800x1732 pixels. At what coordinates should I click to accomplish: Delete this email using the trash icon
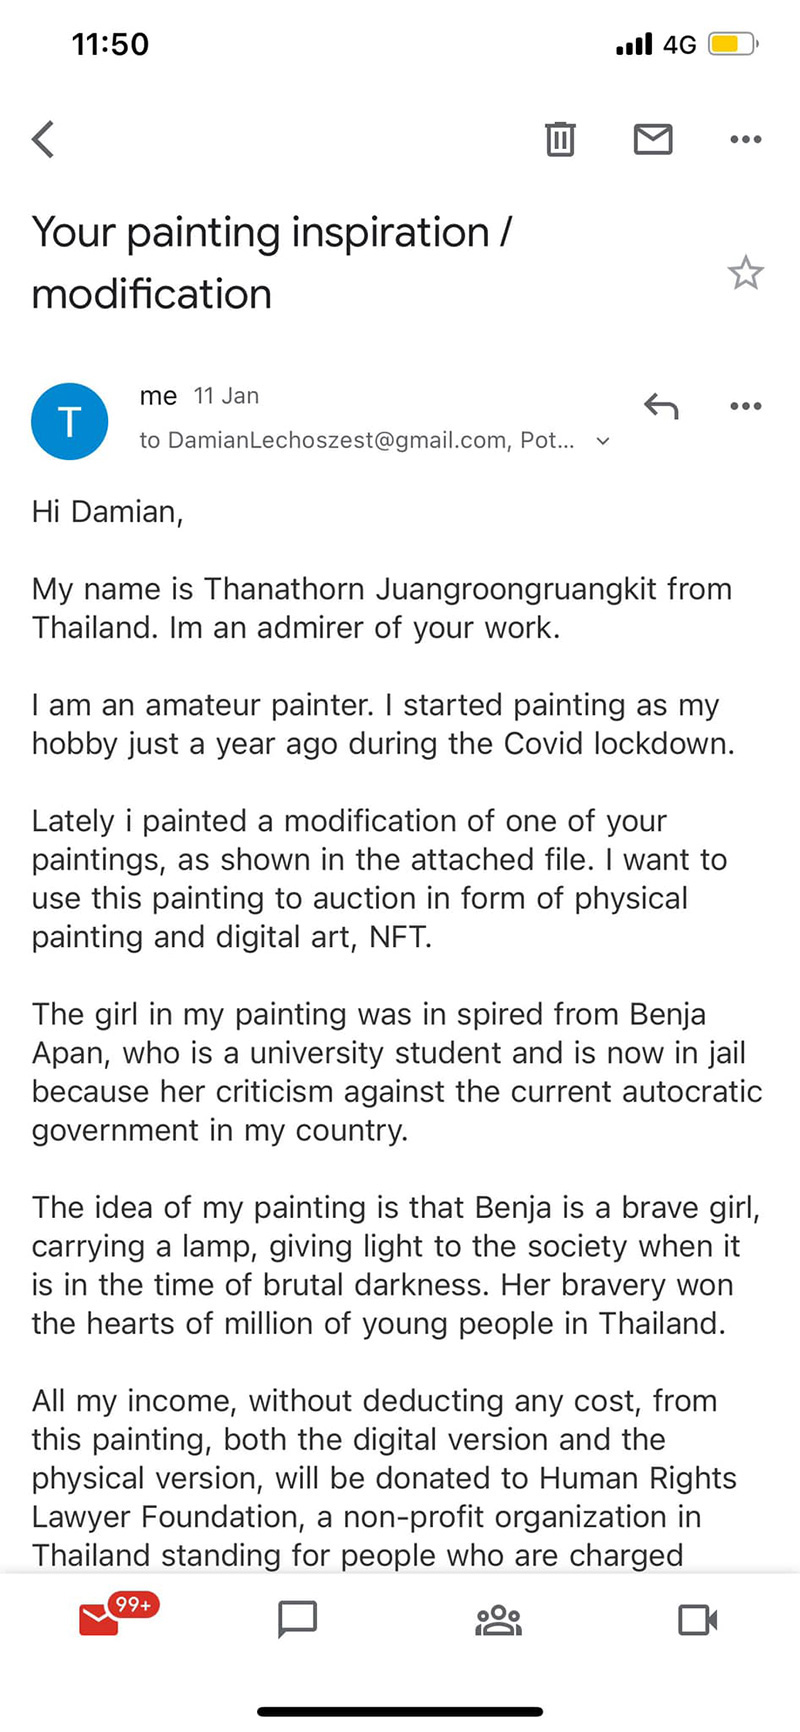pyautogui.click(x=560, y=139)
